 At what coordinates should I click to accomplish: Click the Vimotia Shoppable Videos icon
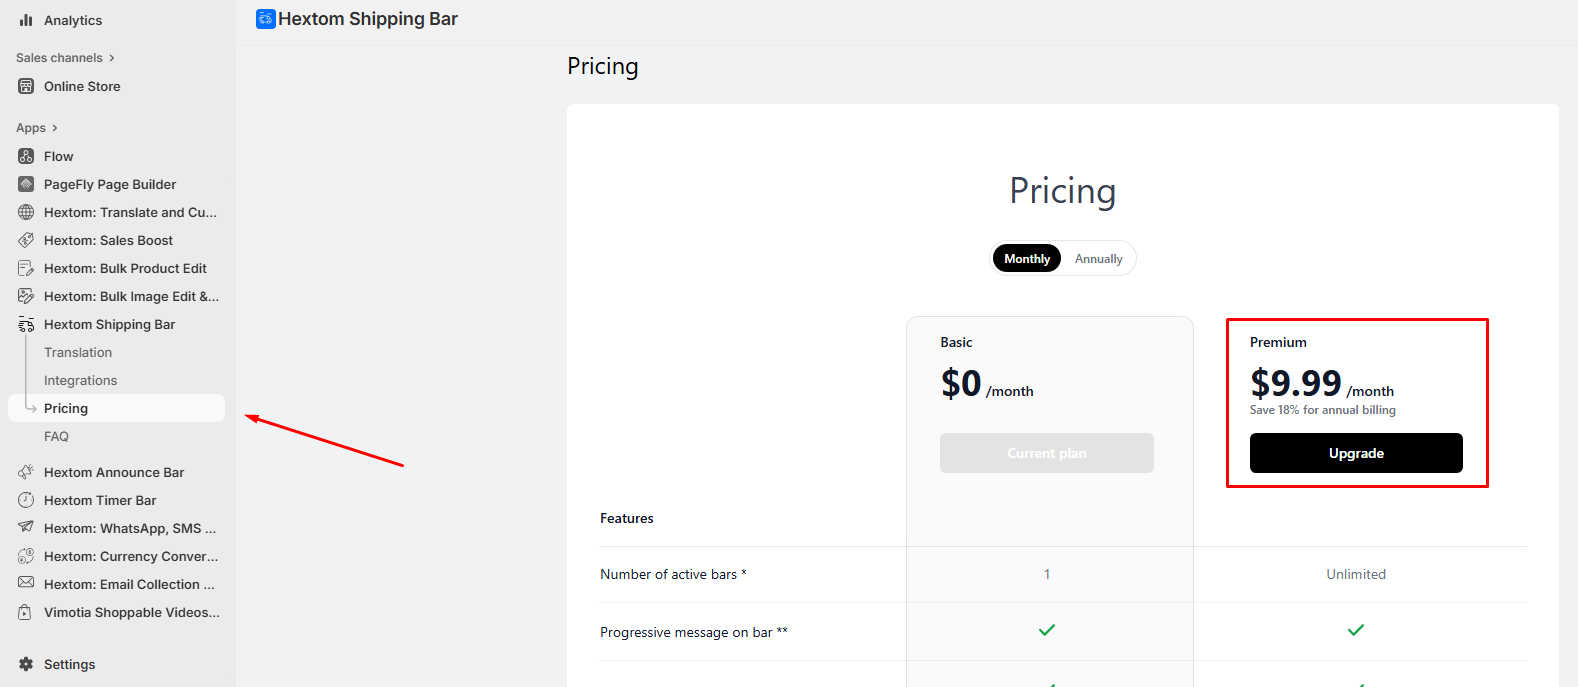(x=26, y=612)
